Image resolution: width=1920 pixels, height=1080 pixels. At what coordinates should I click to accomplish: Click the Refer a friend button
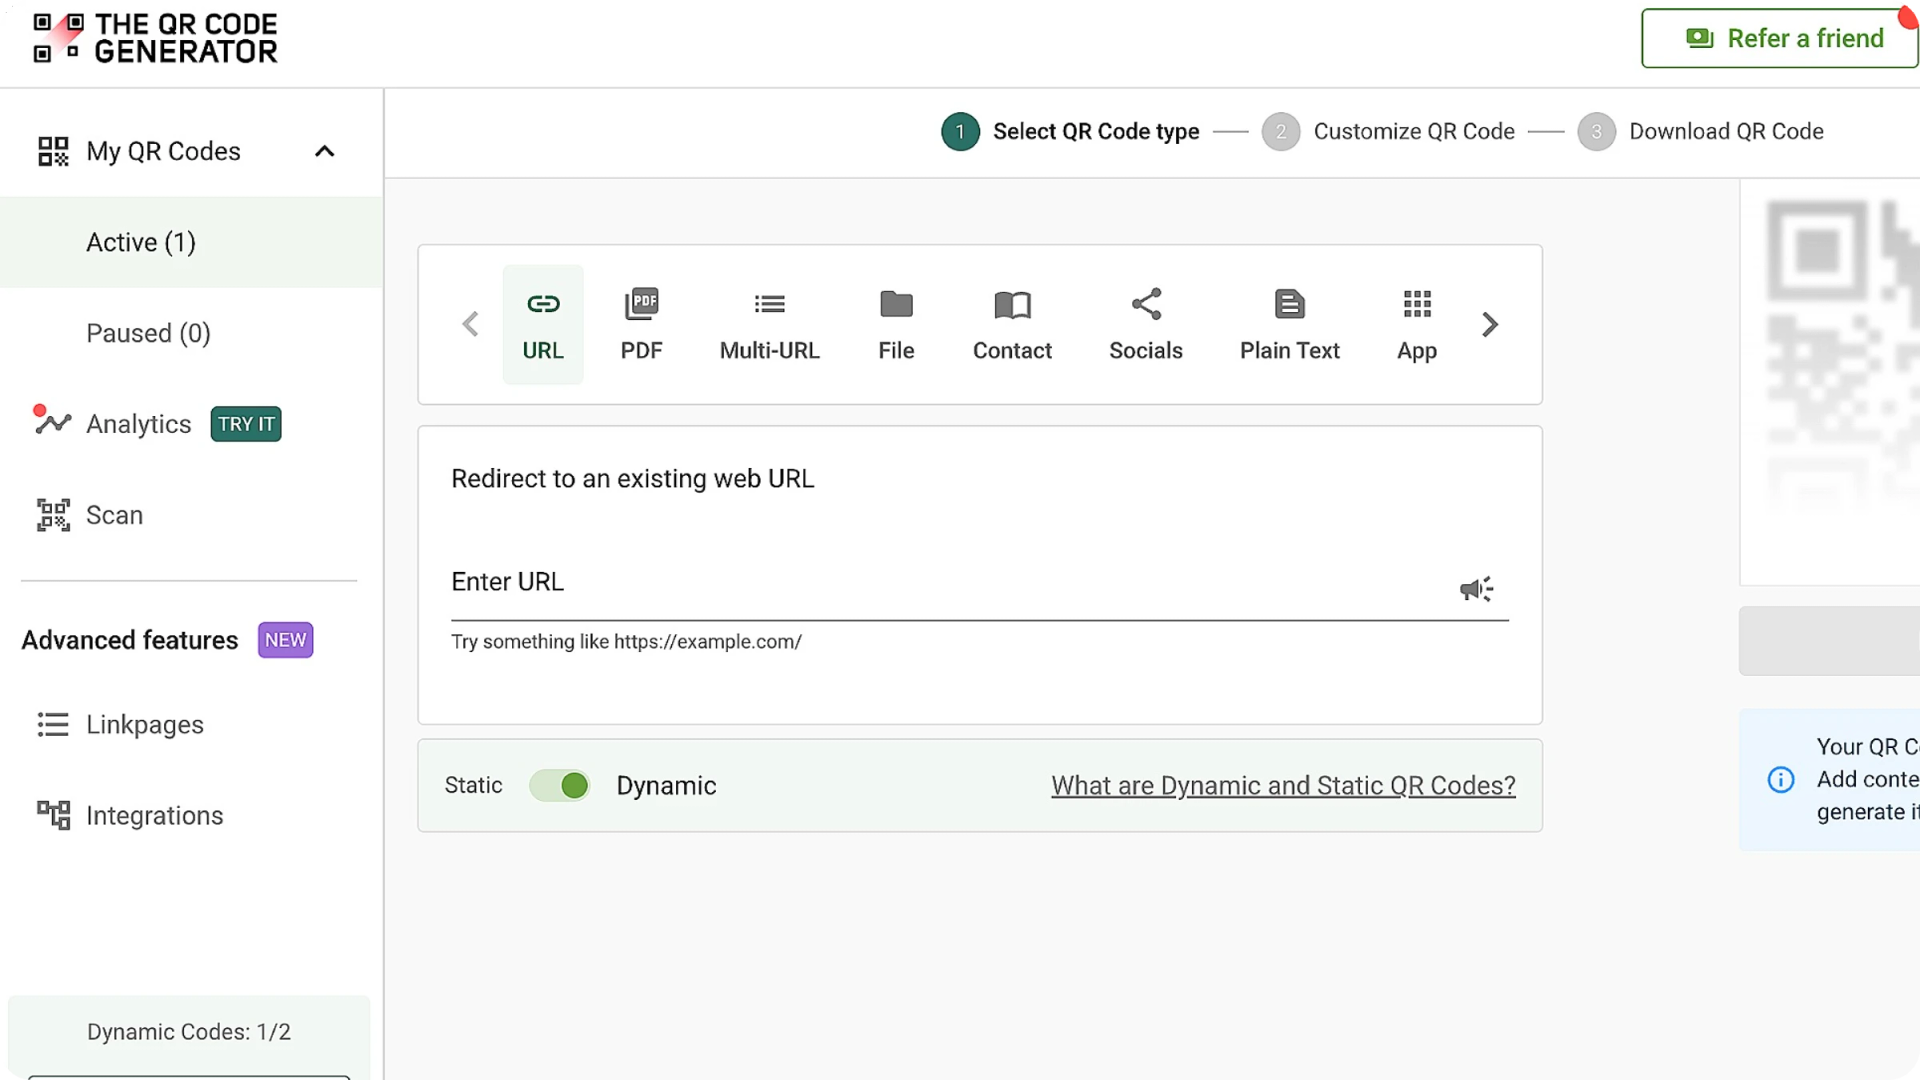tap(1780, 38)
